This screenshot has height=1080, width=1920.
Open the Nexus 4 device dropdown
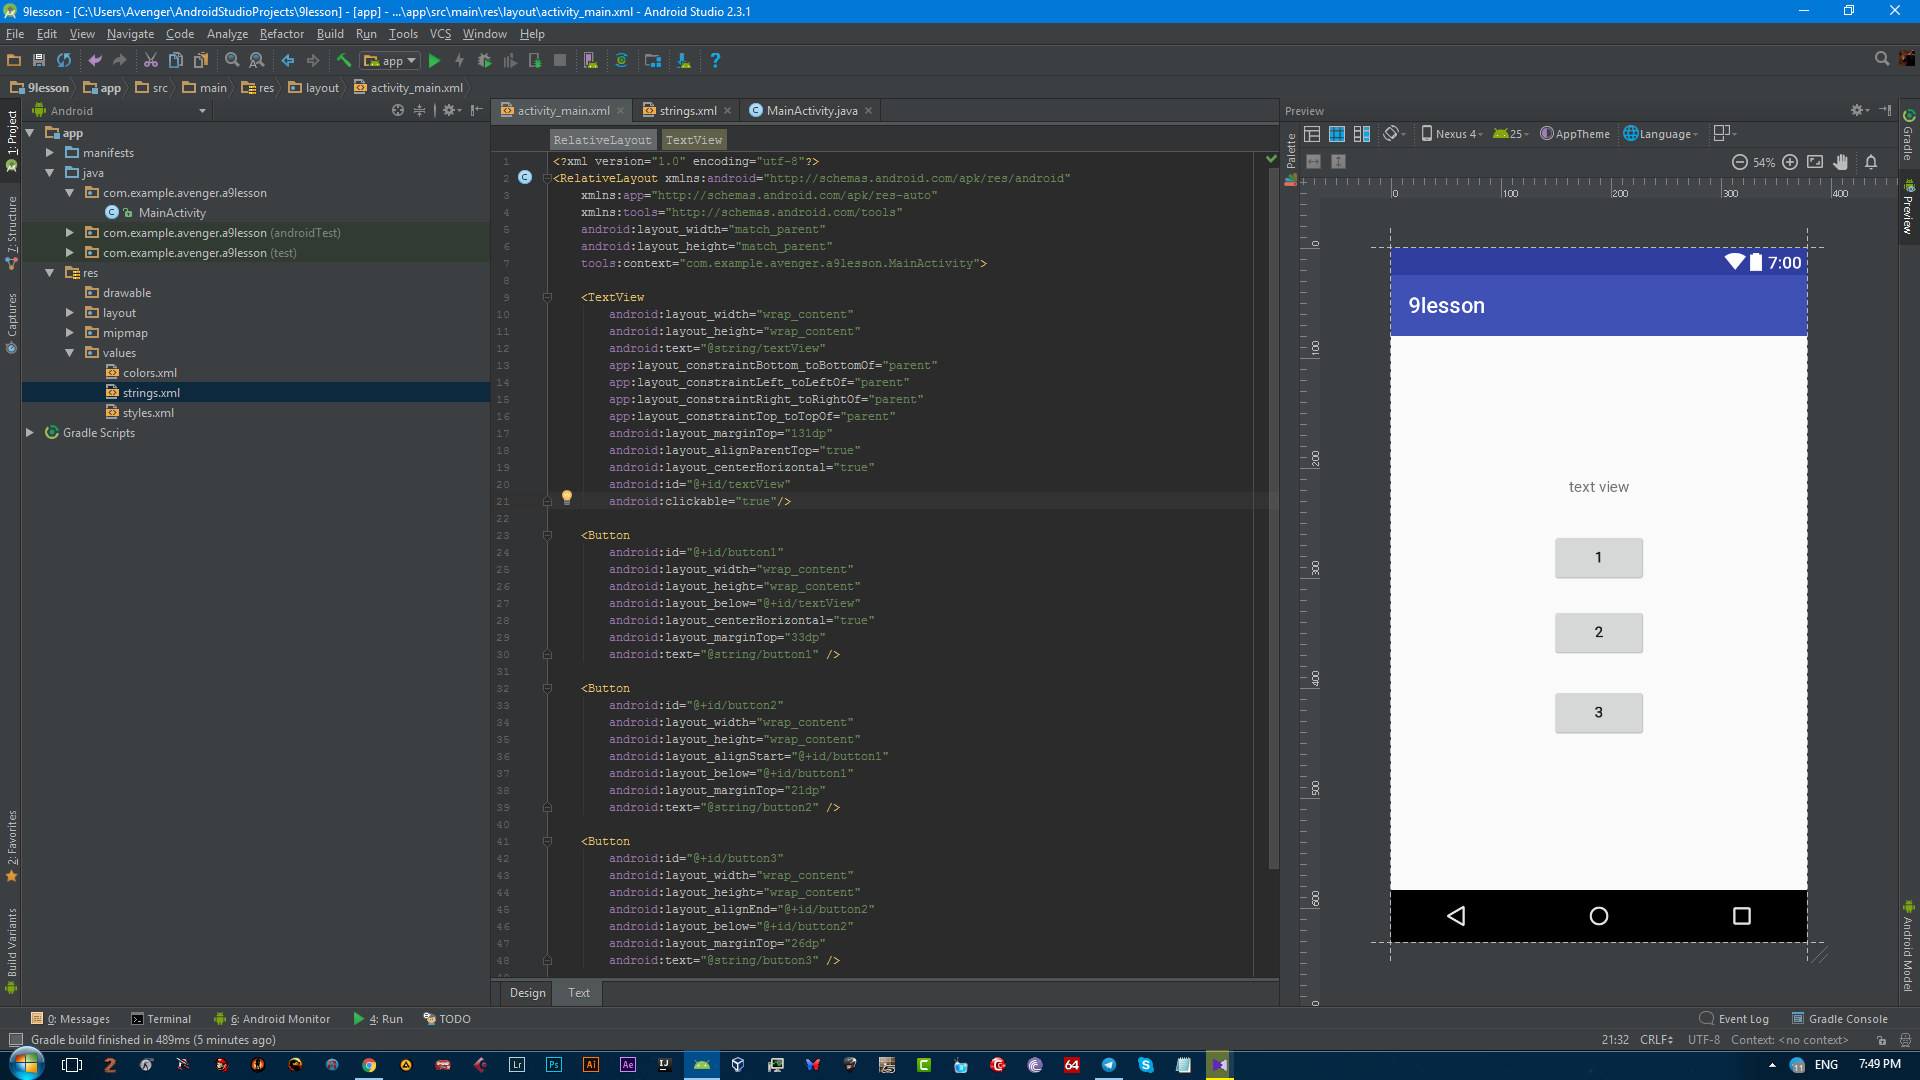pyautogui.click(x=1451, y=134)
